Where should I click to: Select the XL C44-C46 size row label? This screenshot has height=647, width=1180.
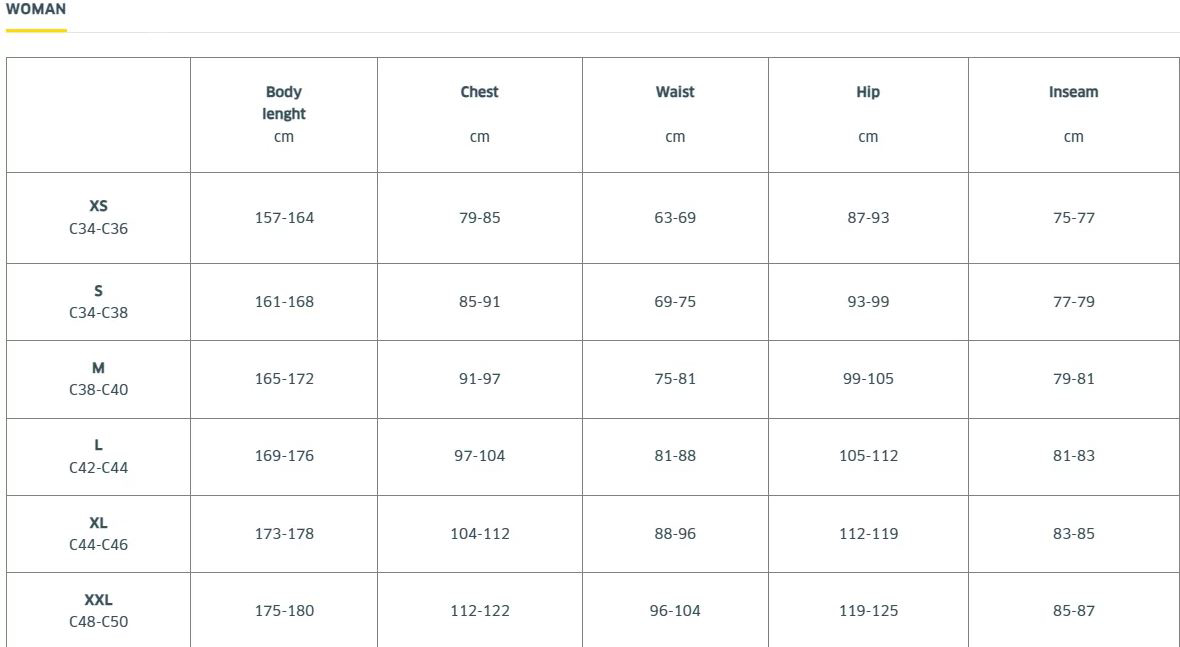(x=99, y=533)
